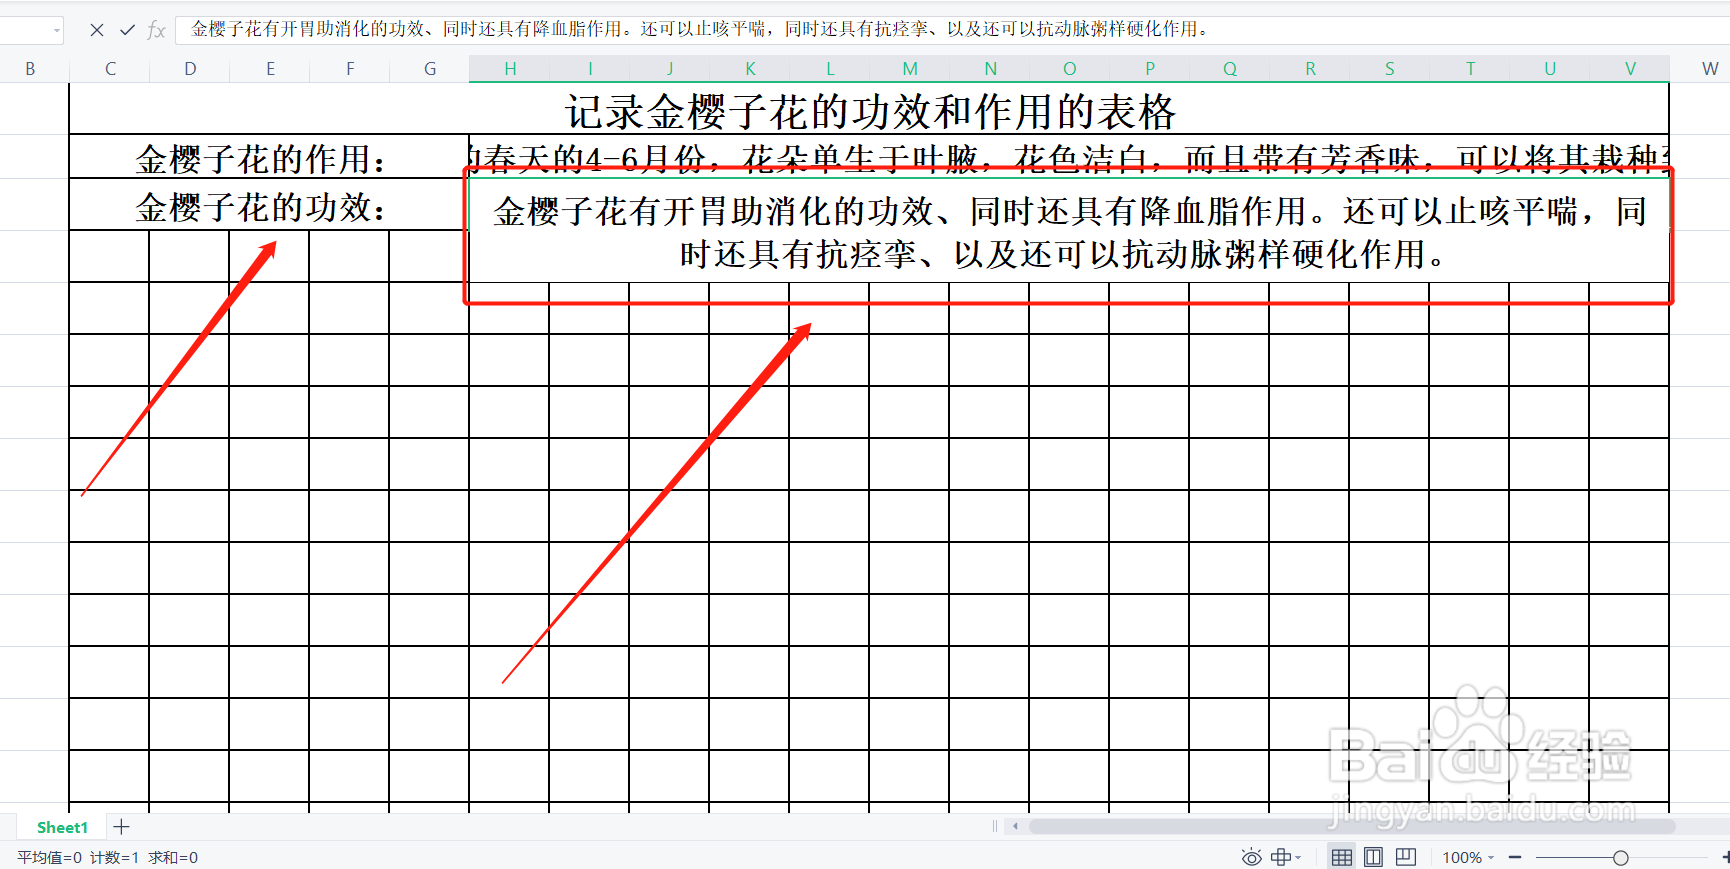1730x869 pixels.
Task: Add a new sheet with the plus button
Action: tap(122, 827)
